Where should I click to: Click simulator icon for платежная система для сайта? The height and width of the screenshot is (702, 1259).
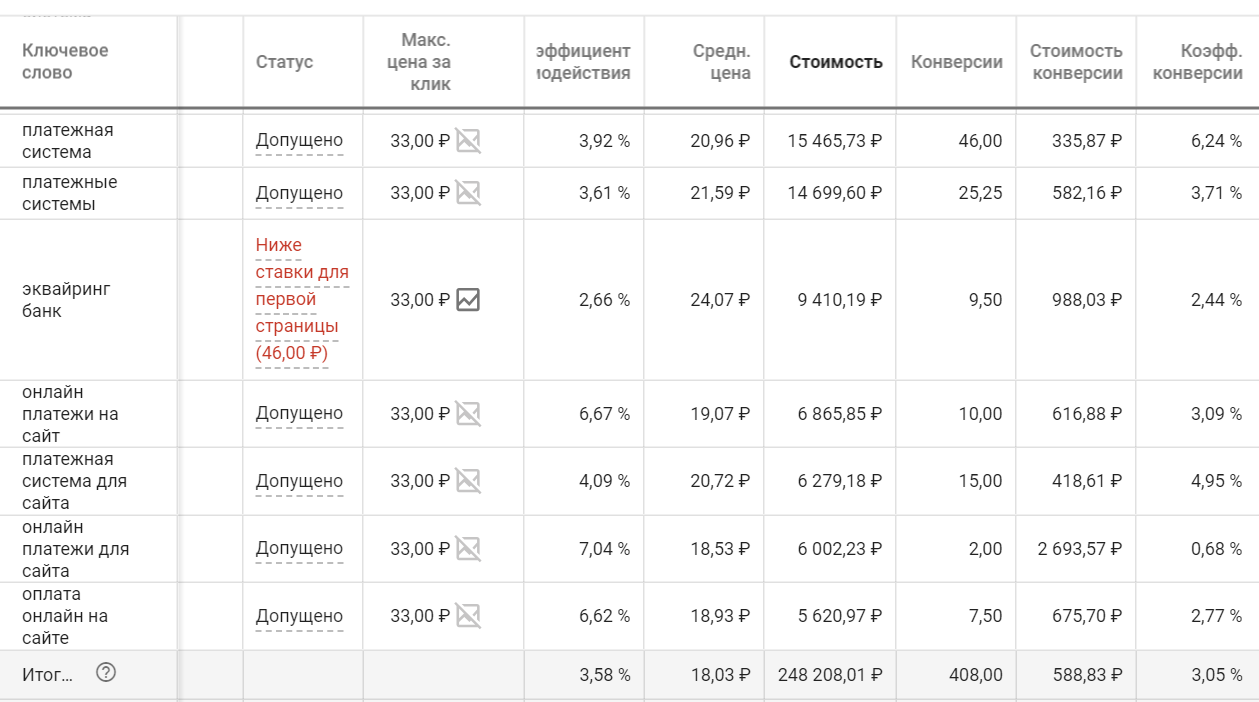click(x=468, y=481)
